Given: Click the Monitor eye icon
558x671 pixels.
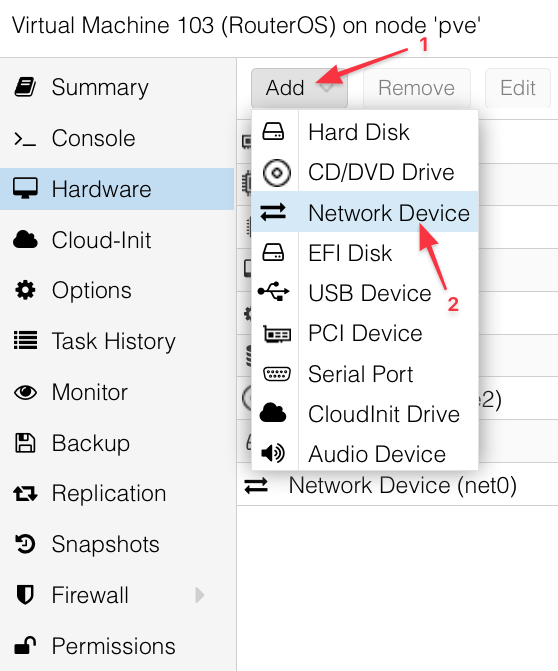Looking at the screenshot, I should (x=25, y=392).
